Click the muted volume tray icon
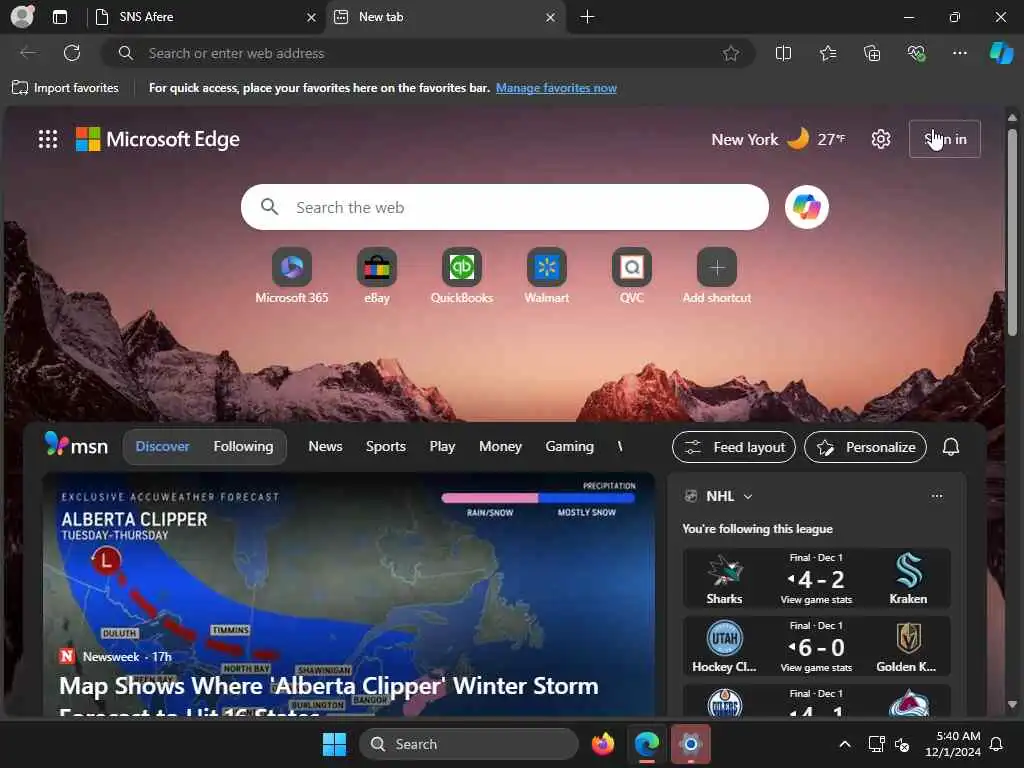Viewport: 1024px width, 768px height. point(902,744)
